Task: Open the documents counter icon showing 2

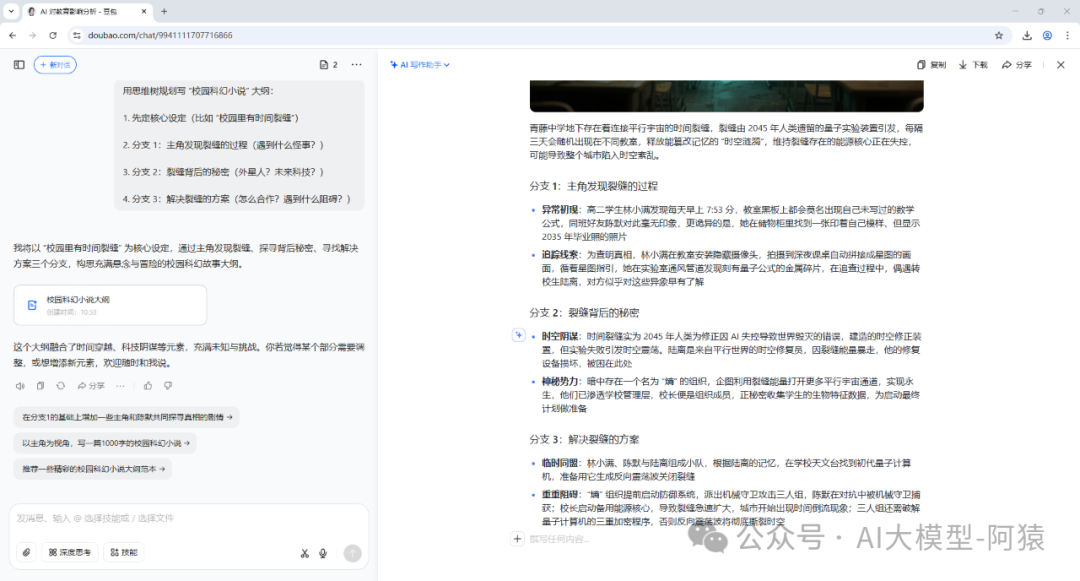Action: point(329,65)
